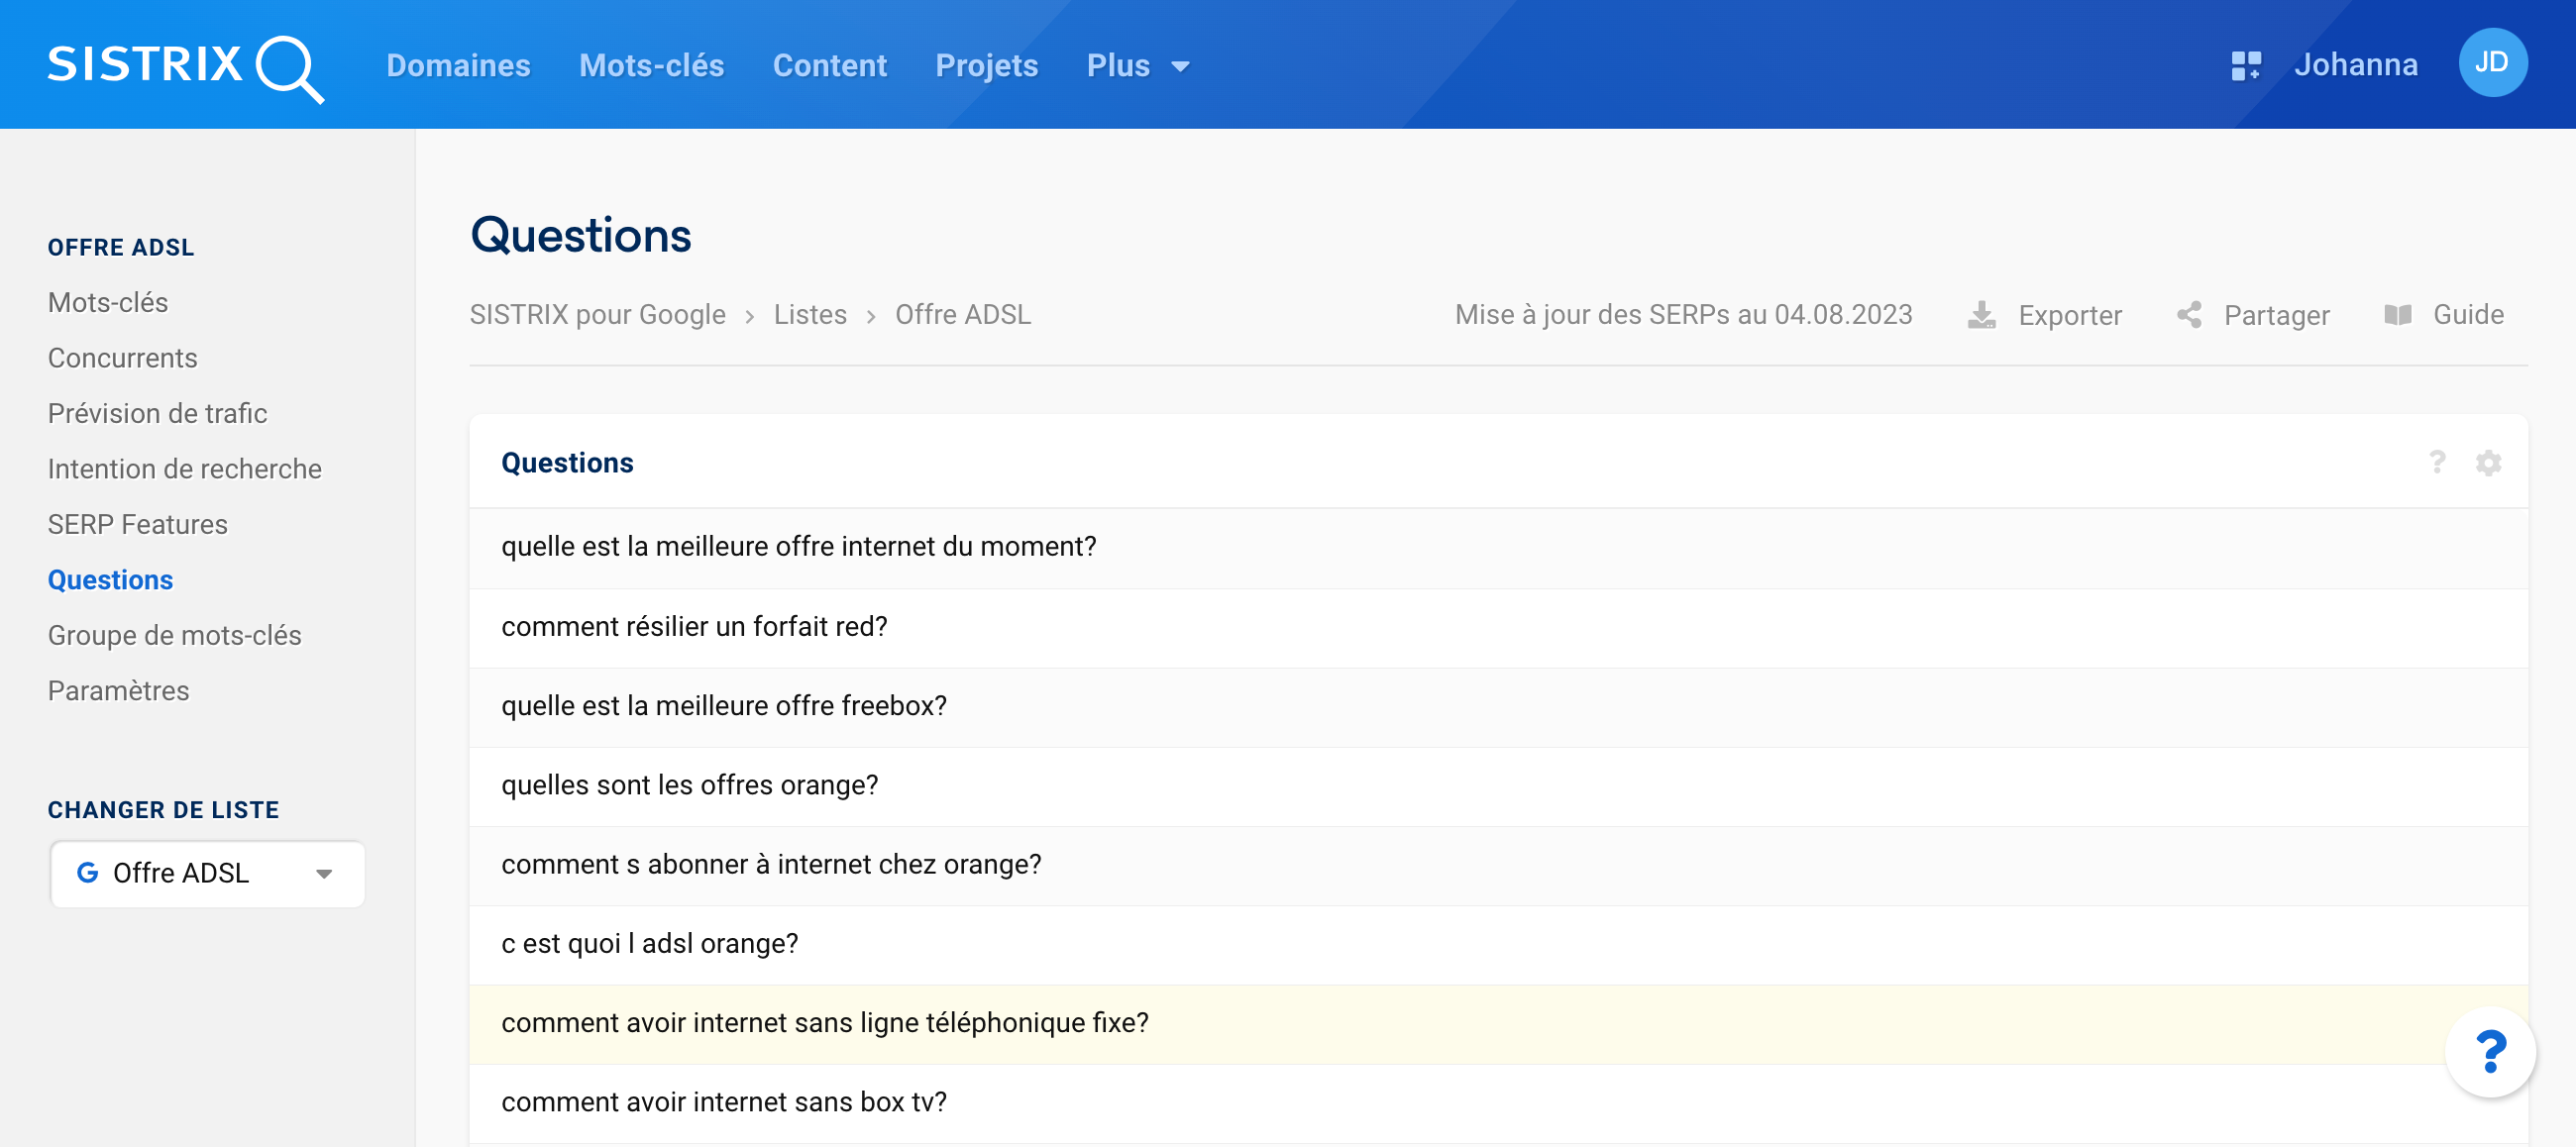Click the Offre ADSL breadcrumb

pyautogui.click(x=962, y=315)
